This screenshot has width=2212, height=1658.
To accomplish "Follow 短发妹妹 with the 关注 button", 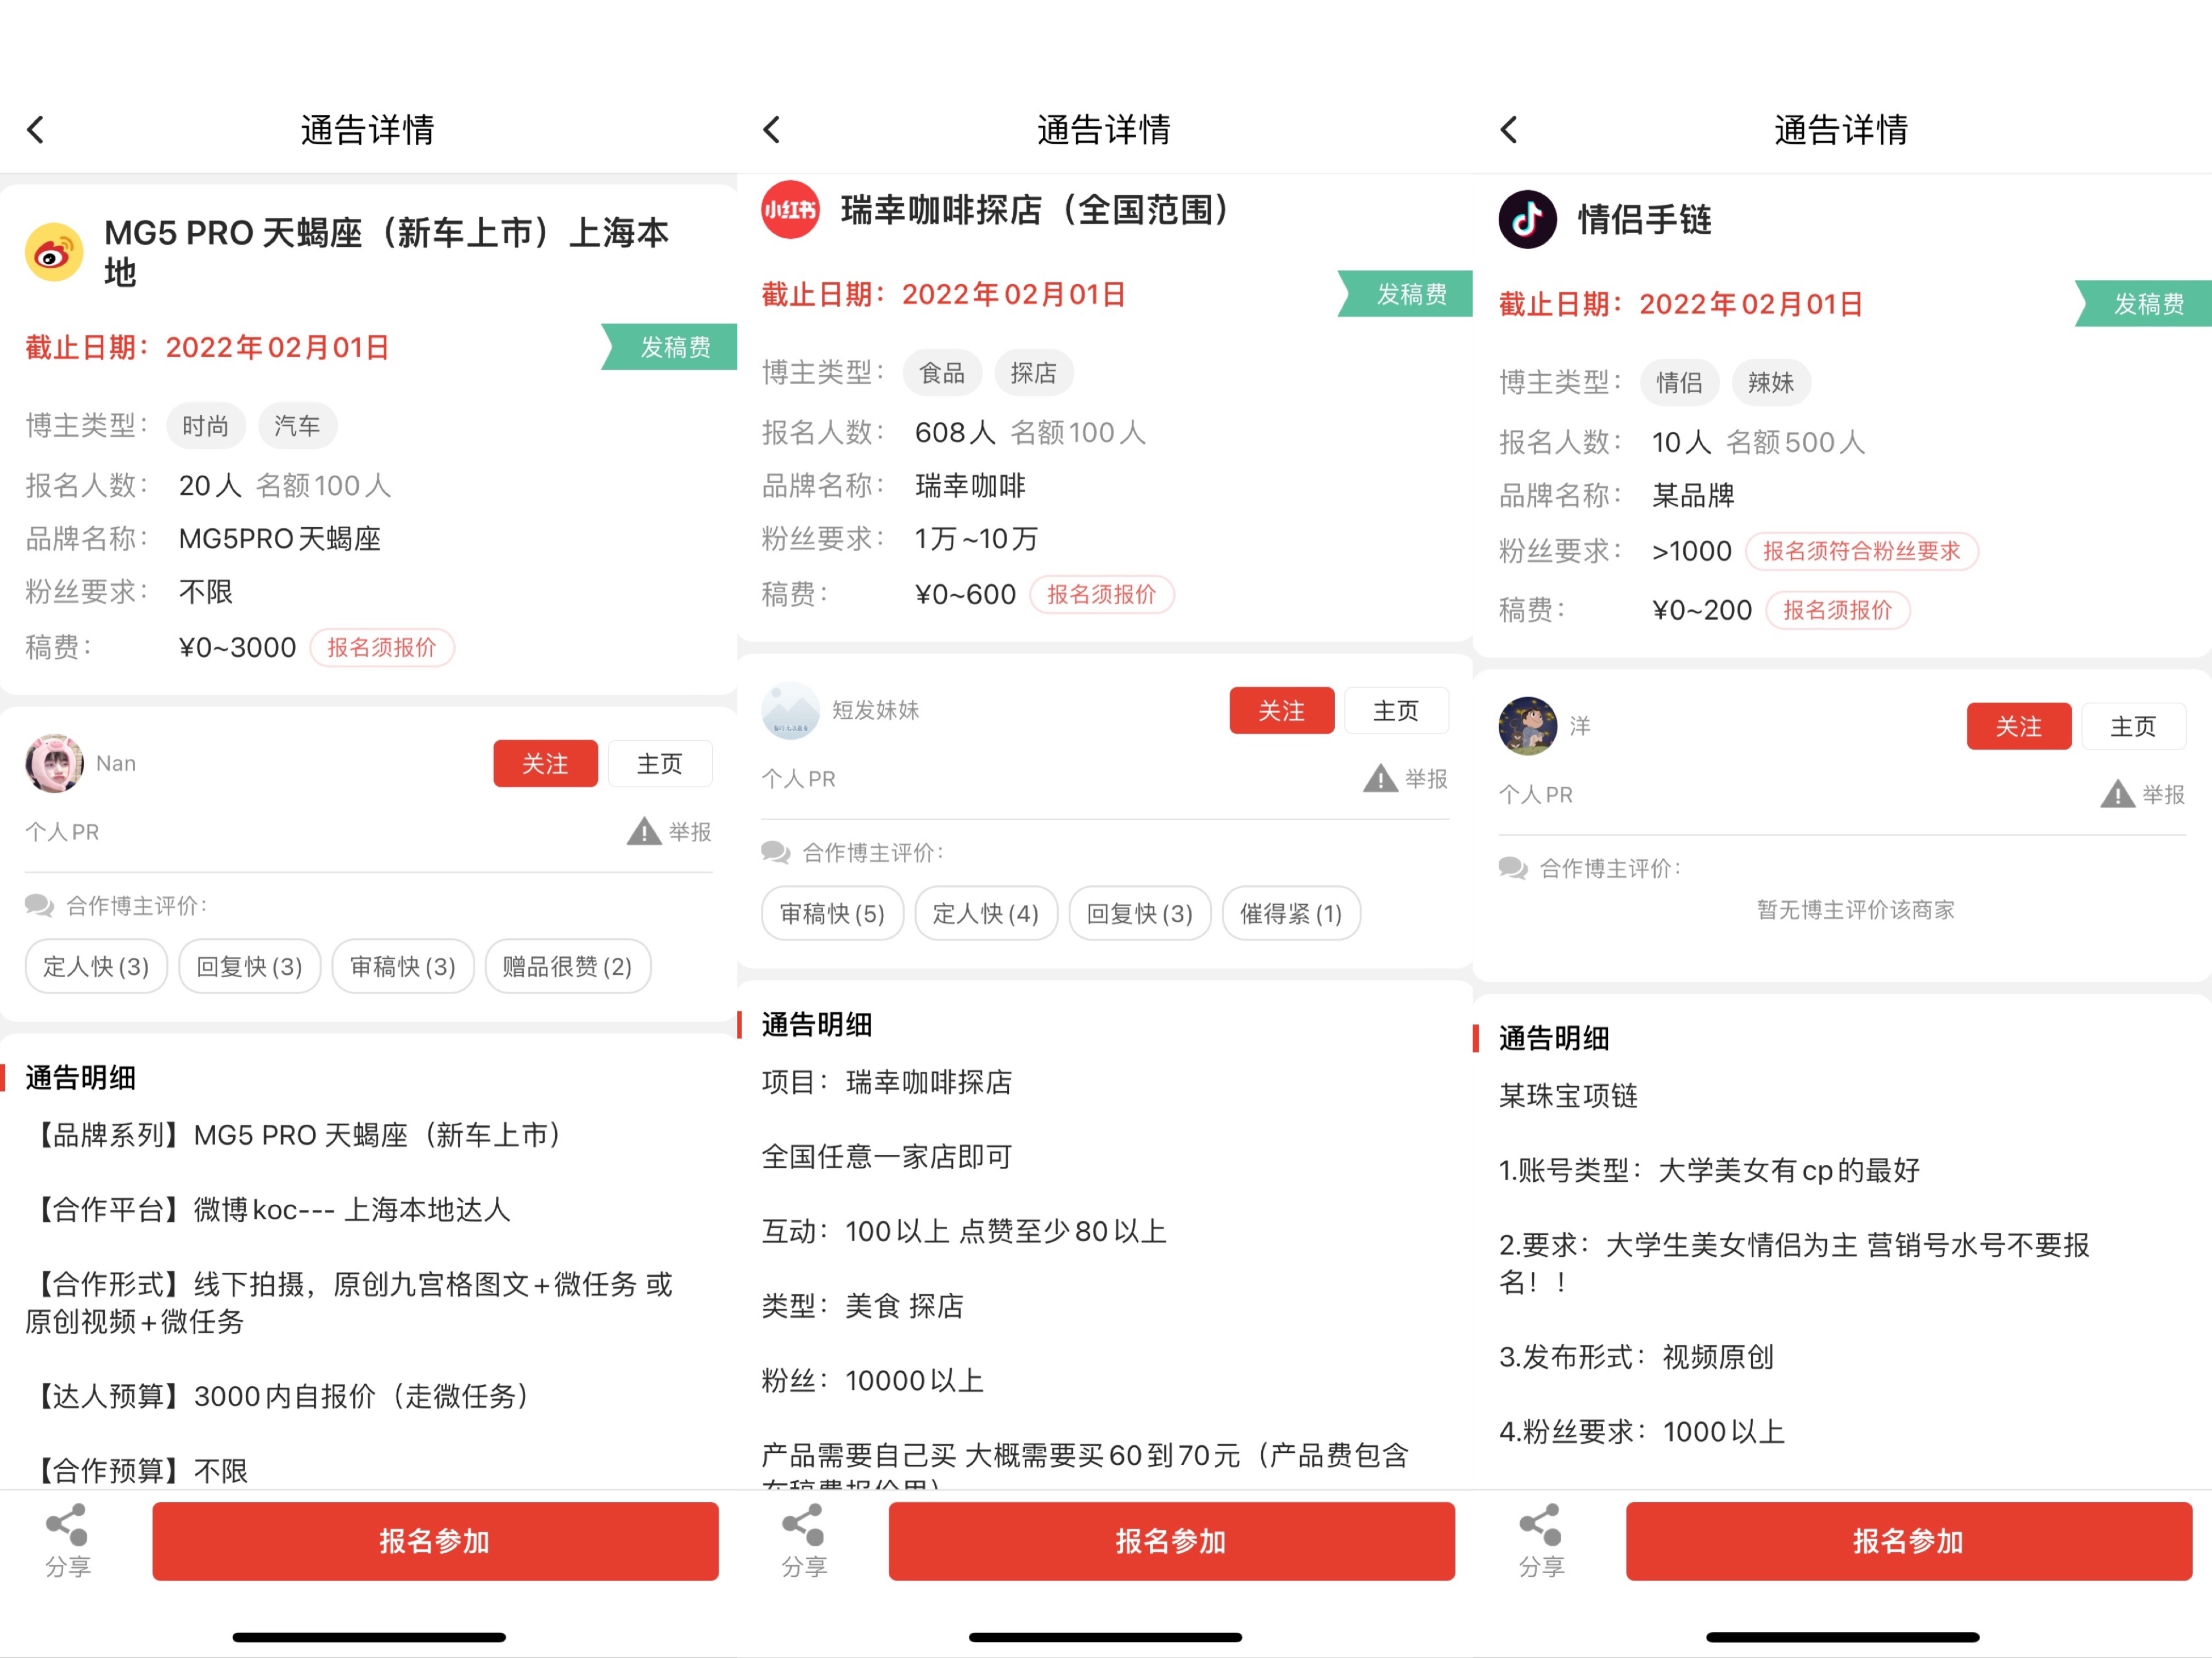I will pyautogui.click(x=1281, y=711).
